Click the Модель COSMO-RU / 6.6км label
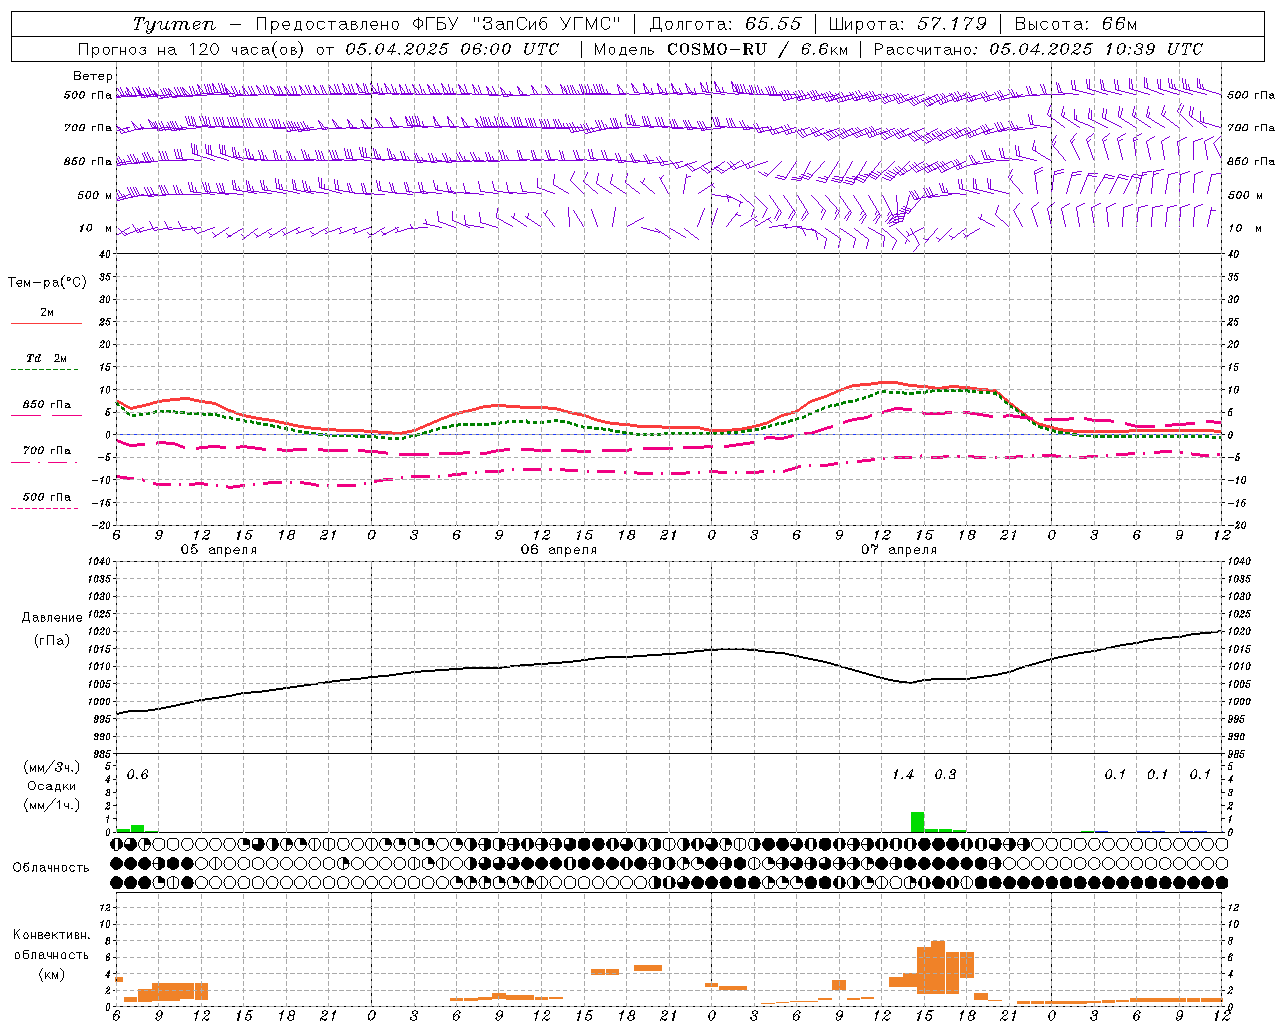Screen dimensions: 1280x1024 tap(719, 49)
